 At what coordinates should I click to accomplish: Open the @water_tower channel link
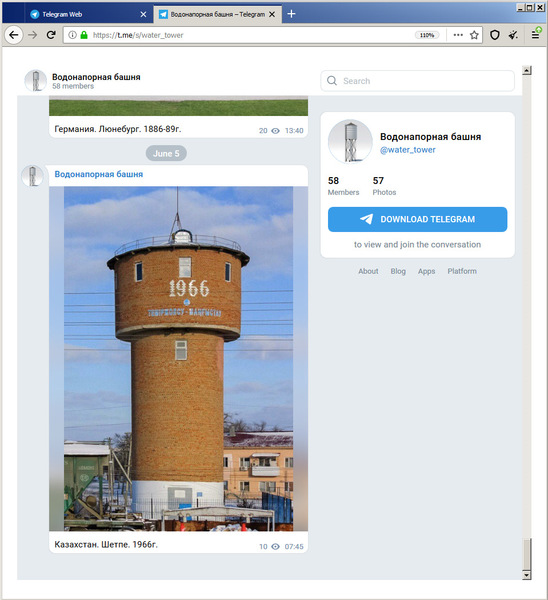coord(408,150)
